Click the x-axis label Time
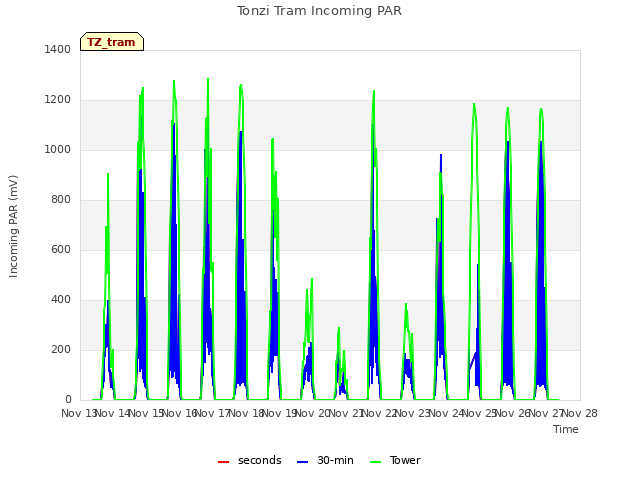 click(566, 429)
